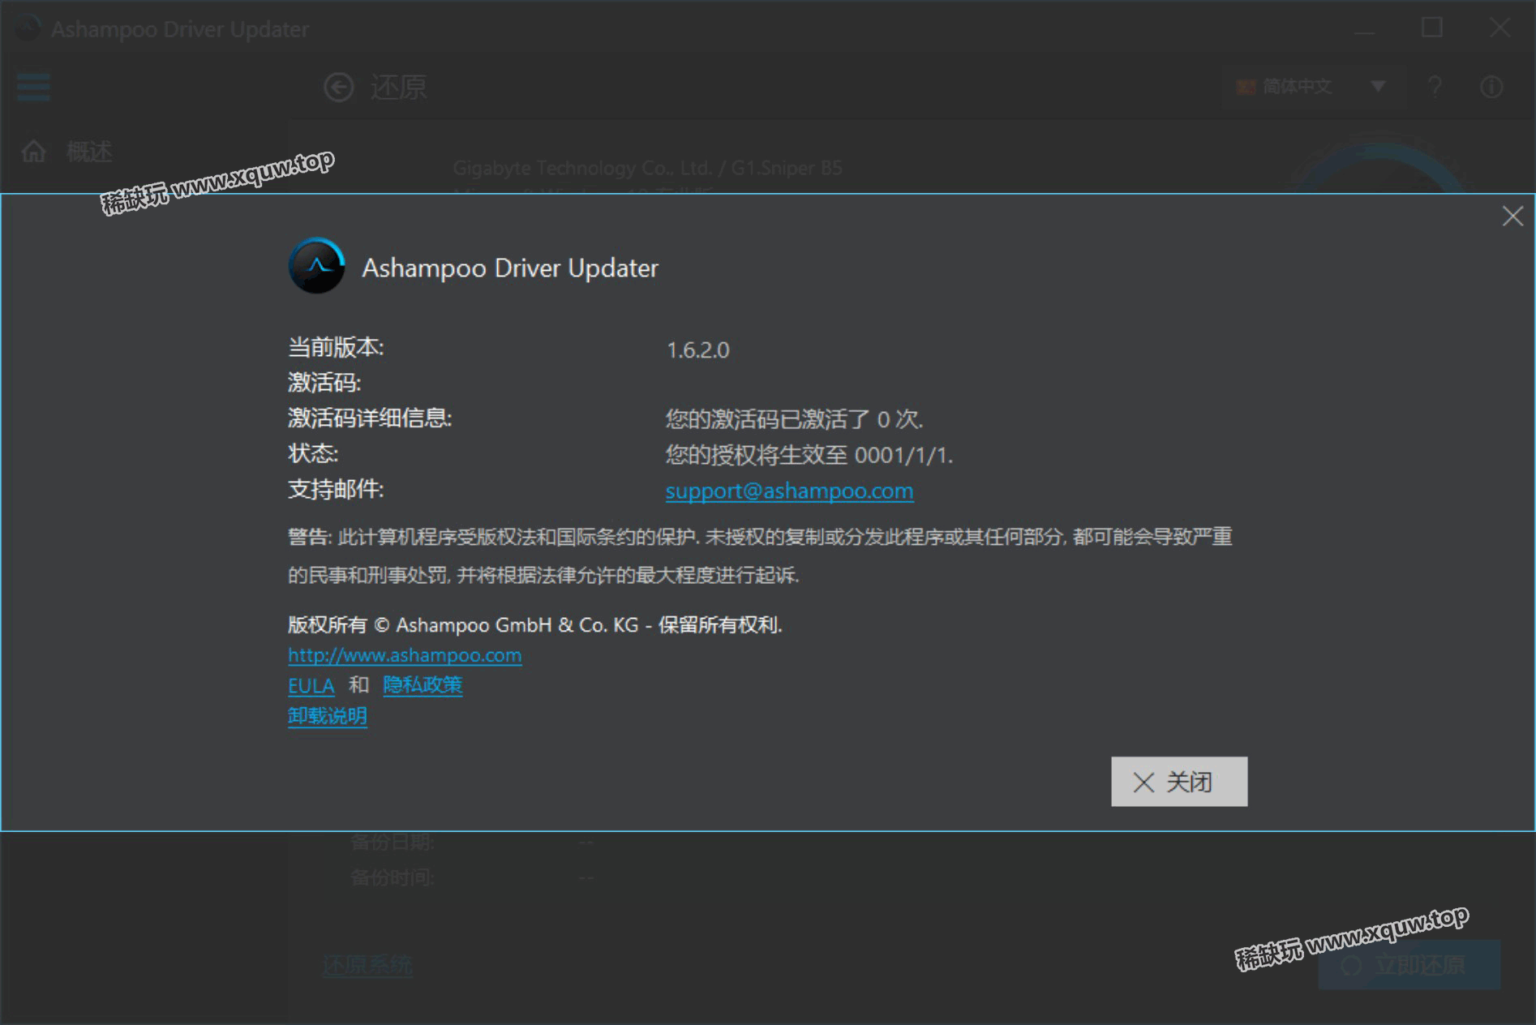Click the info icon in top bar
This screenshot has width=1536, height=1025.
[x=1491, y=87]
